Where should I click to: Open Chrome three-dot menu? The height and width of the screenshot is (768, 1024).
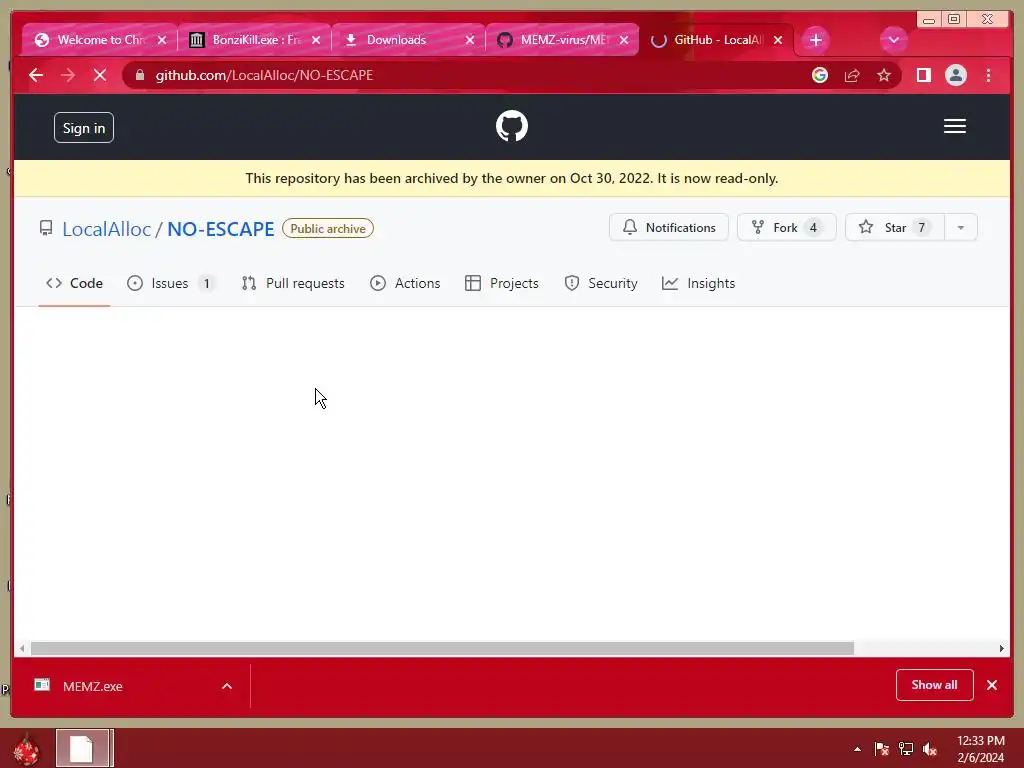coord(988,75)
